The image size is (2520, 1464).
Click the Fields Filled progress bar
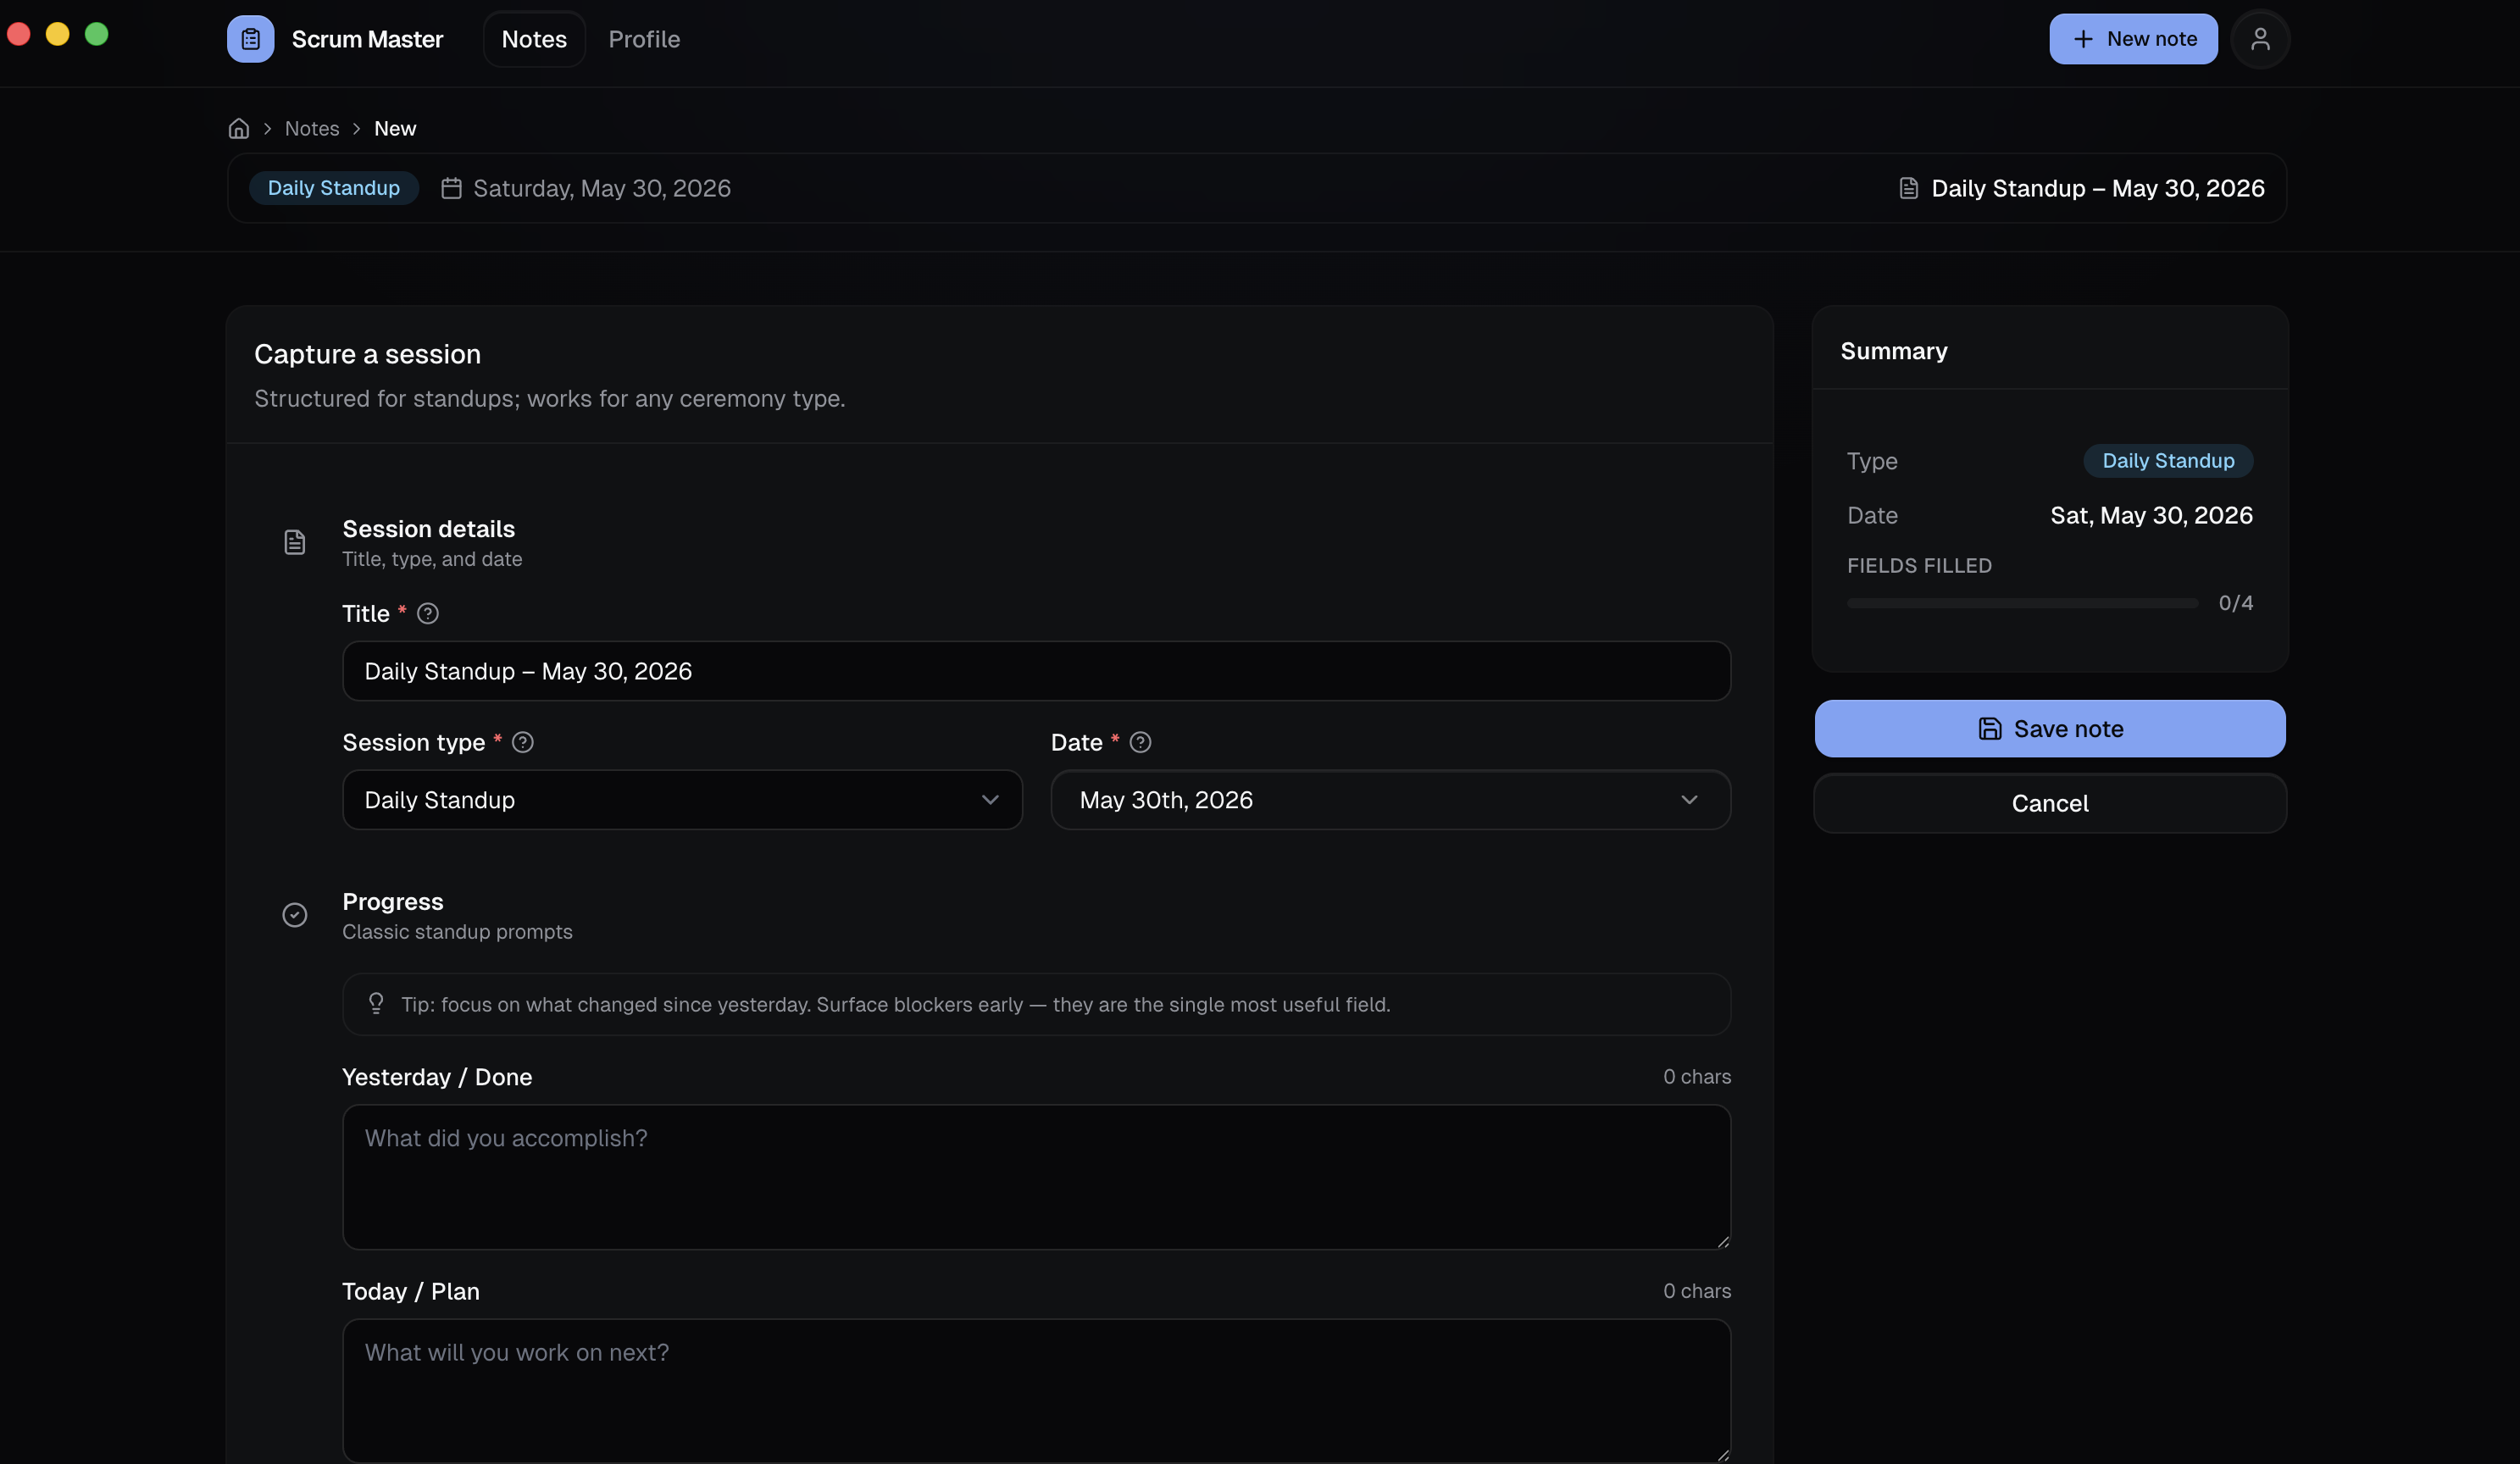click(2022, 603)
